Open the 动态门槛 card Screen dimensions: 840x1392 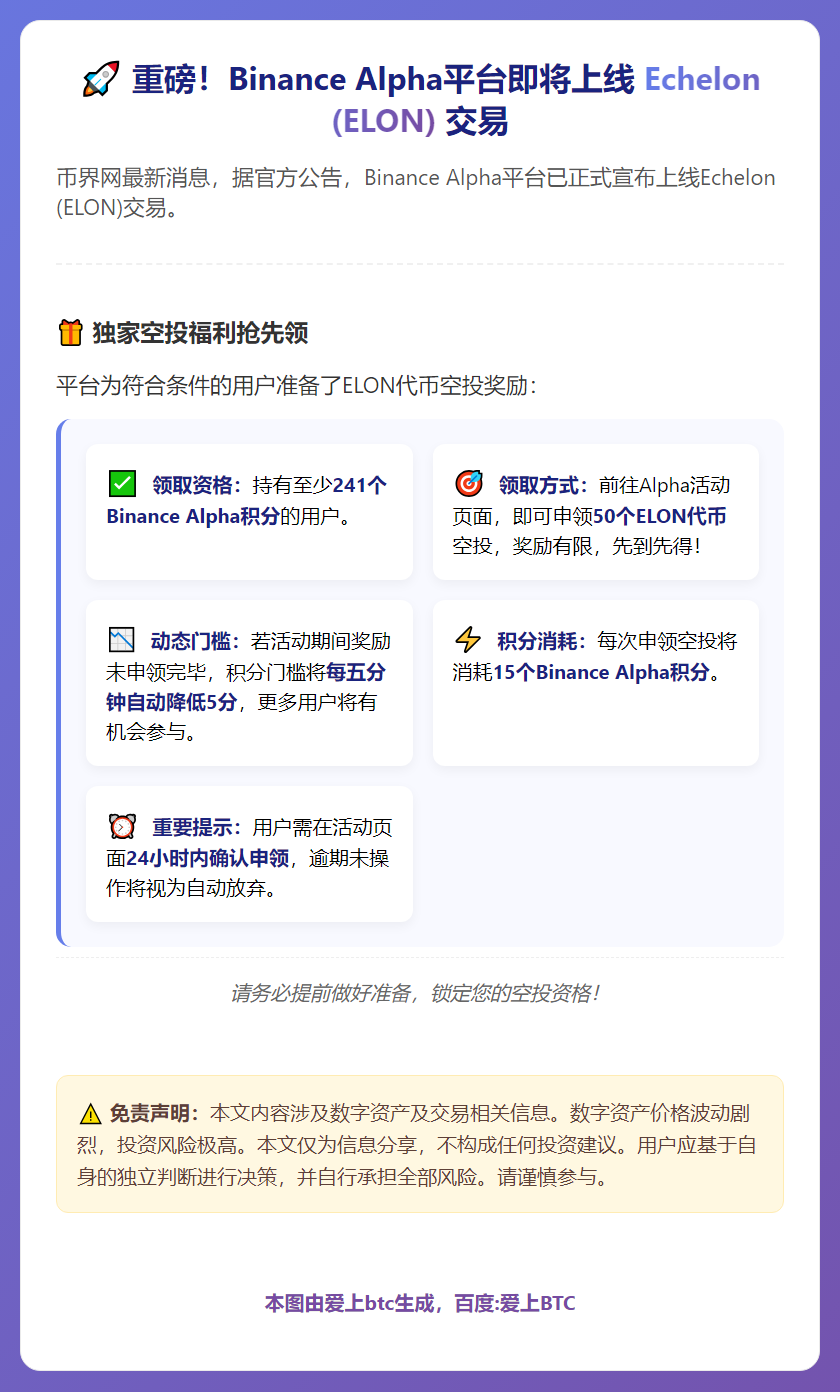pos(249,683)
